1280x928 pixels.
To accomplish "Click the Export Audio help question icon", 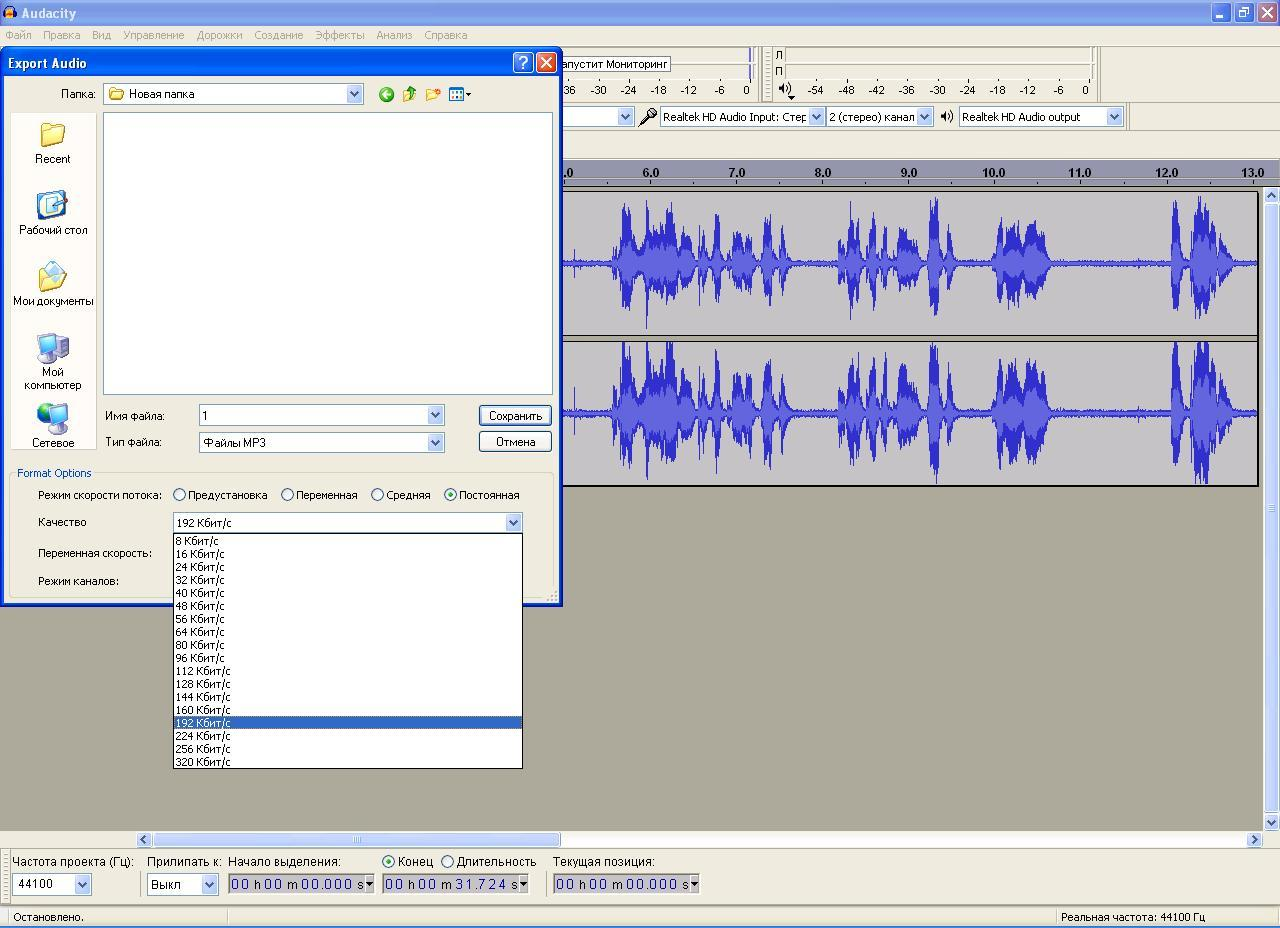I will (x=522, y=62).
